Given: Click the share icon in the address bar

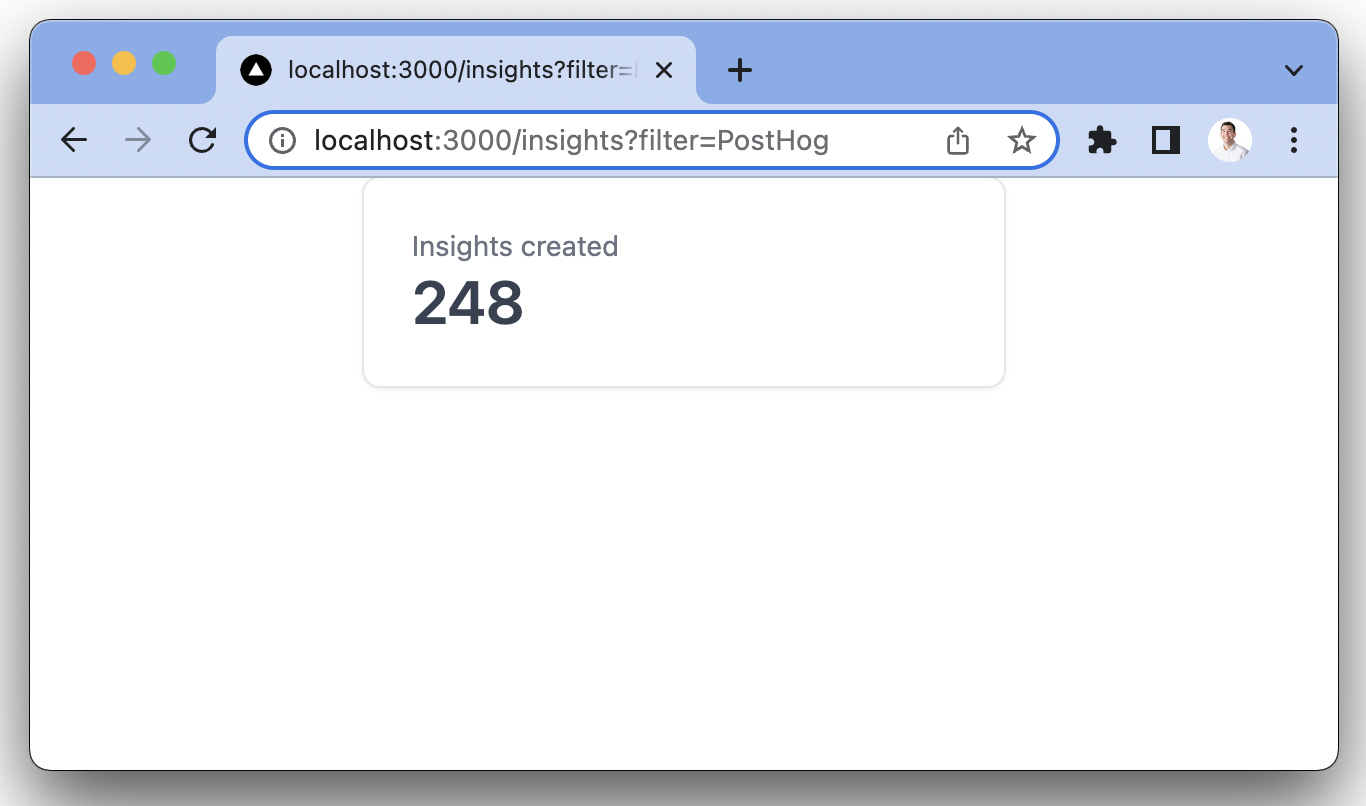Looking at the screenshot, I should pos(957,140).
